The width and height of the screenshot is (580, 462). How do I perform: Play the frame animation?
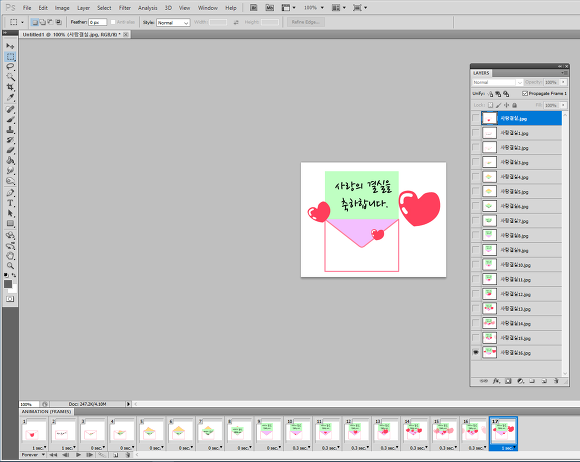[78, 455]
